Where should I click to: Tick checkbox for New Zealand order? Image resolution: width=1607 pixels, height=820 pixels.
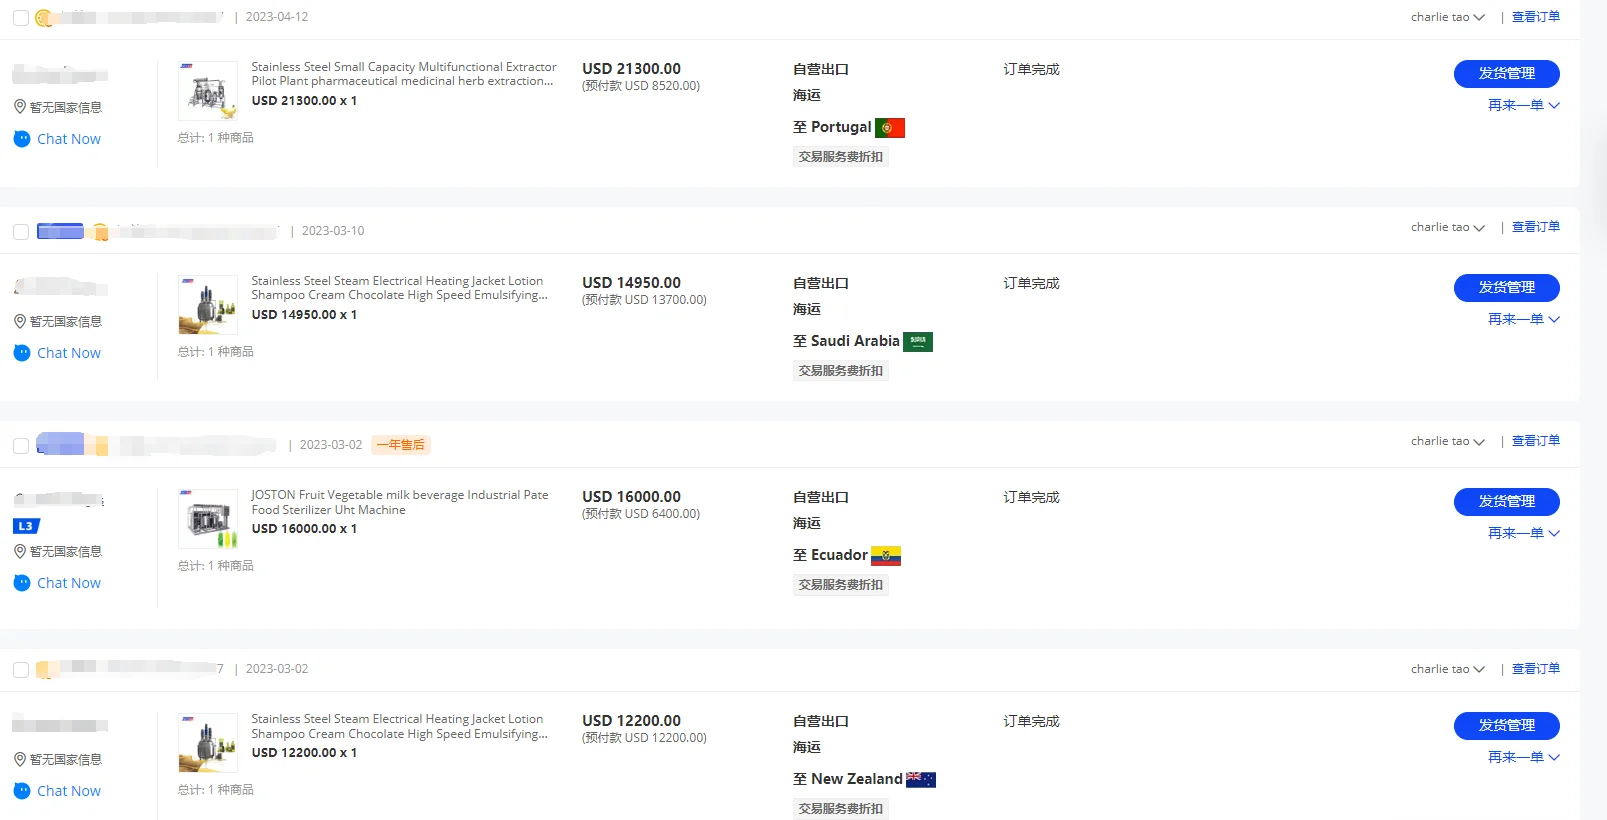[21, 670]
